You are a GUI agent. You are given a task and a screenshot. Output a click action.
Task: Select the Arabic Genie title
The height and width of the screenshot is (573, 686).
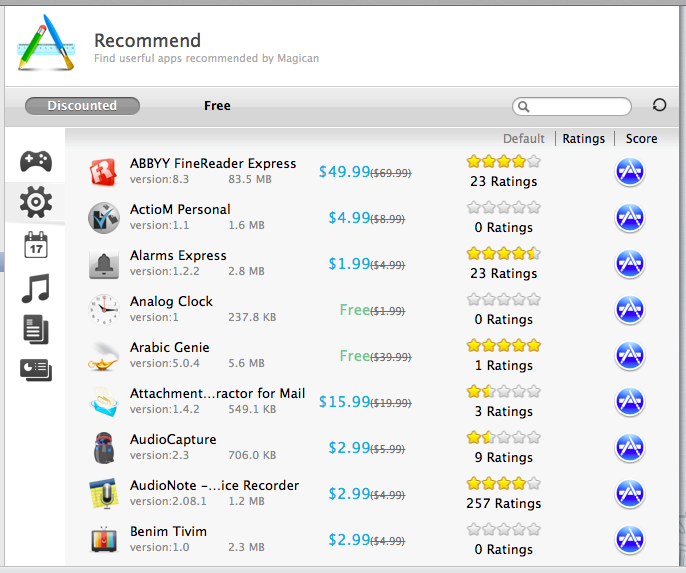pyautogui.click(x=170, y=347)
